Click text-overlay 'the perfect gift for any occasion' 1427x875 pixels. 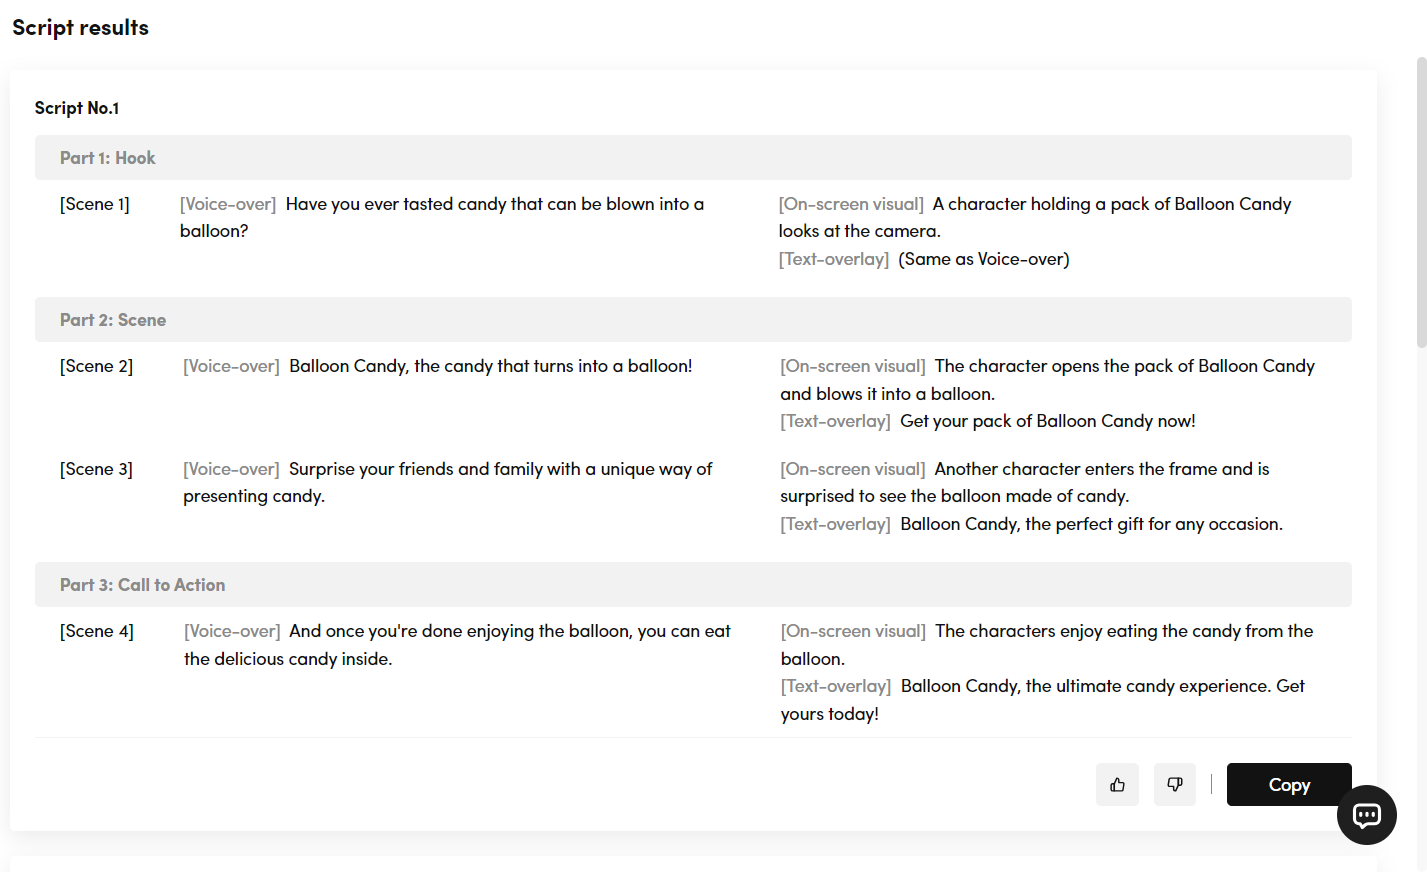coord(1152,524)
